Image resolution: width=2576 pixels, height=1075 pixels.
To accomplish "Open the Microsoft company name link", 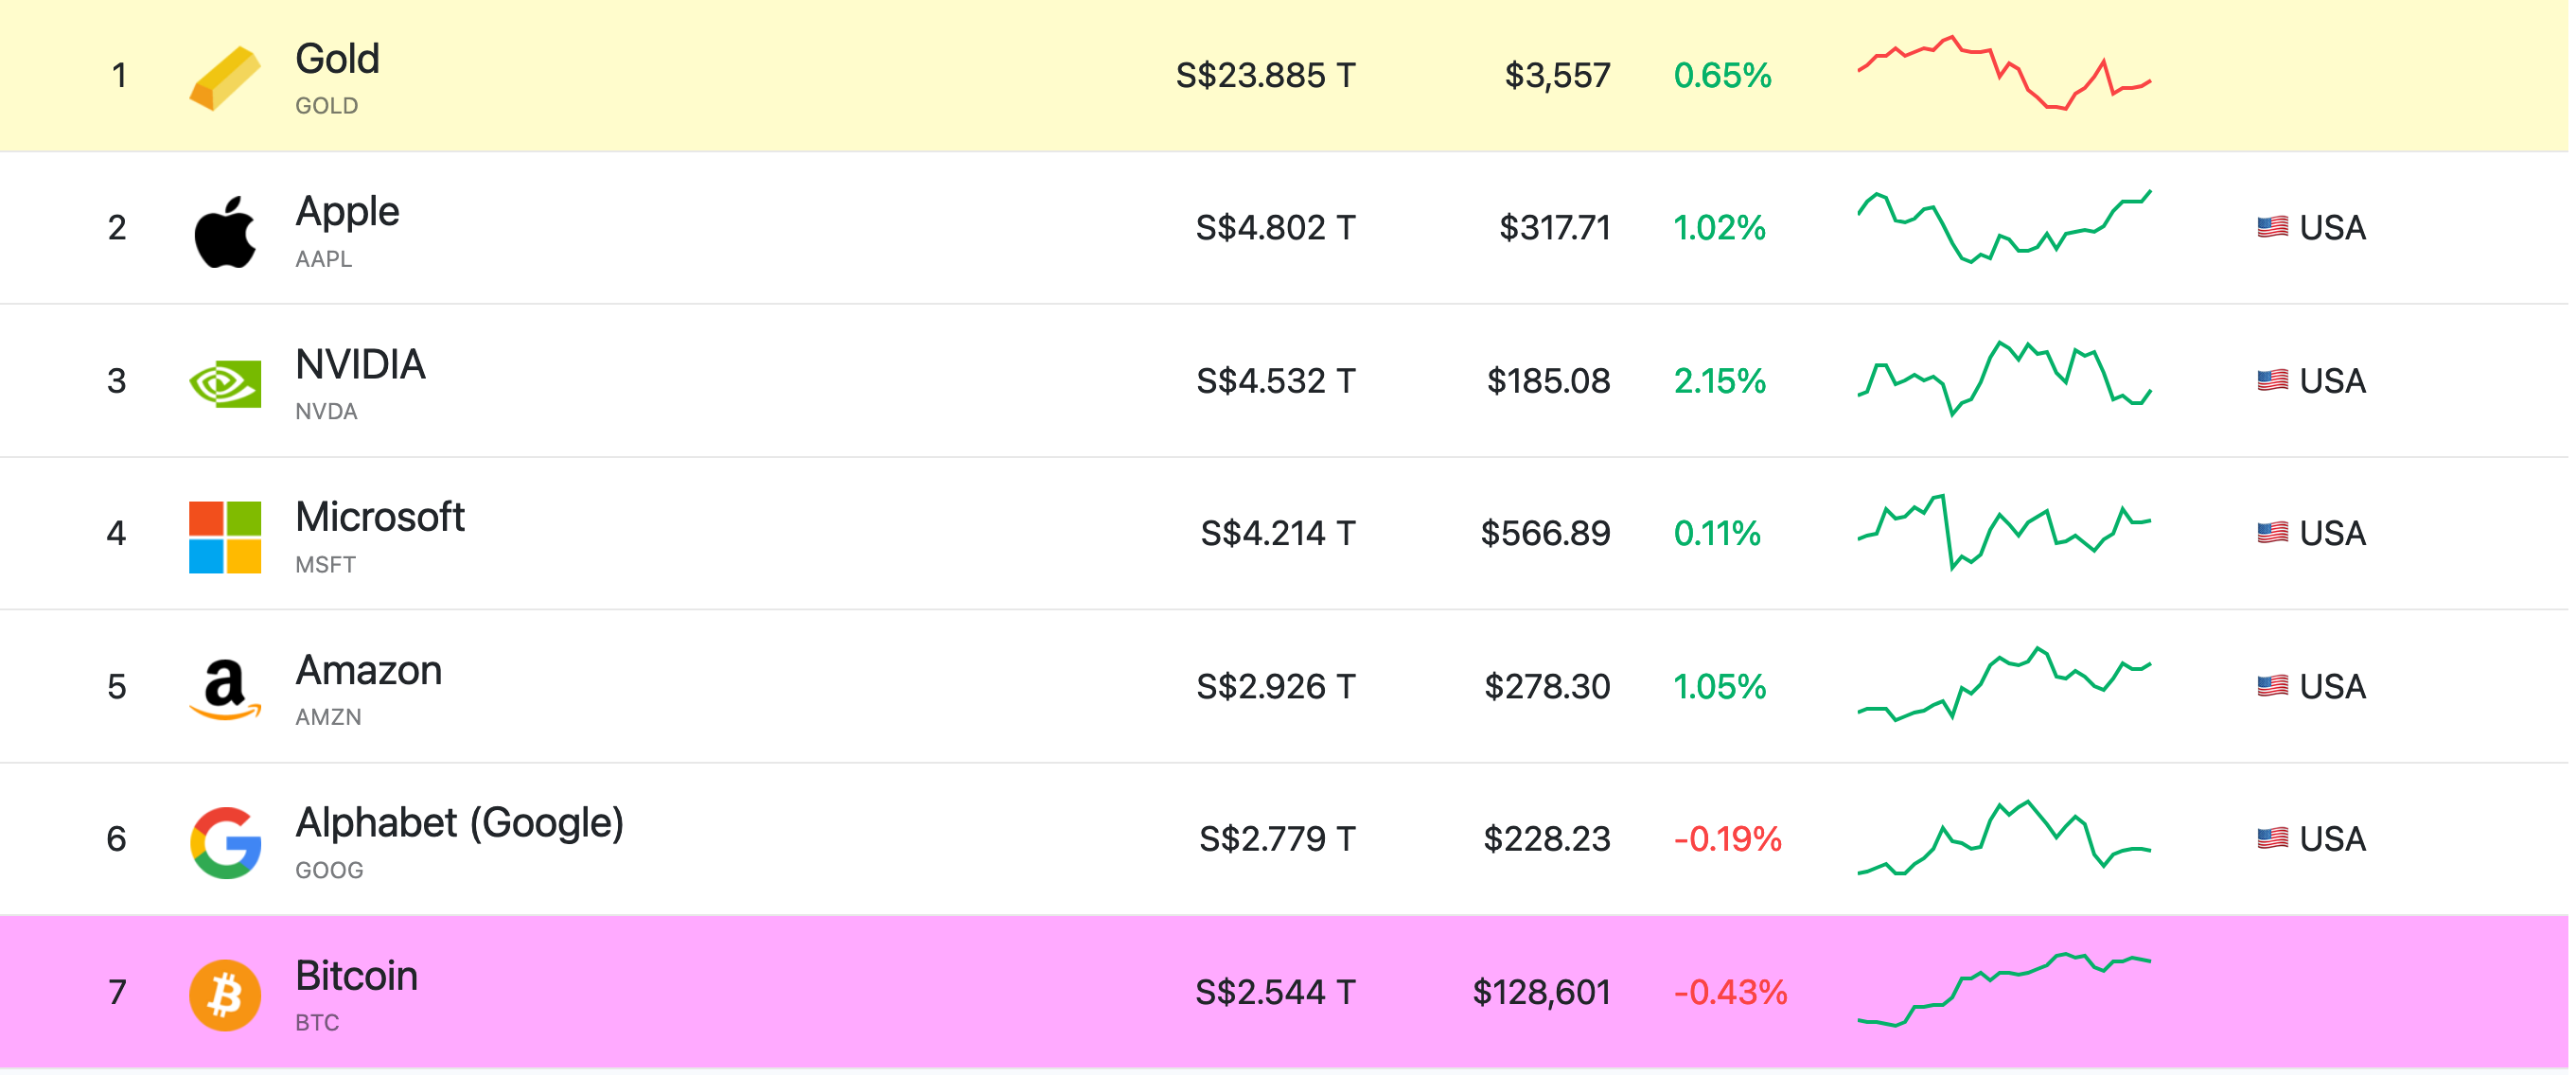I will point(380,518).
